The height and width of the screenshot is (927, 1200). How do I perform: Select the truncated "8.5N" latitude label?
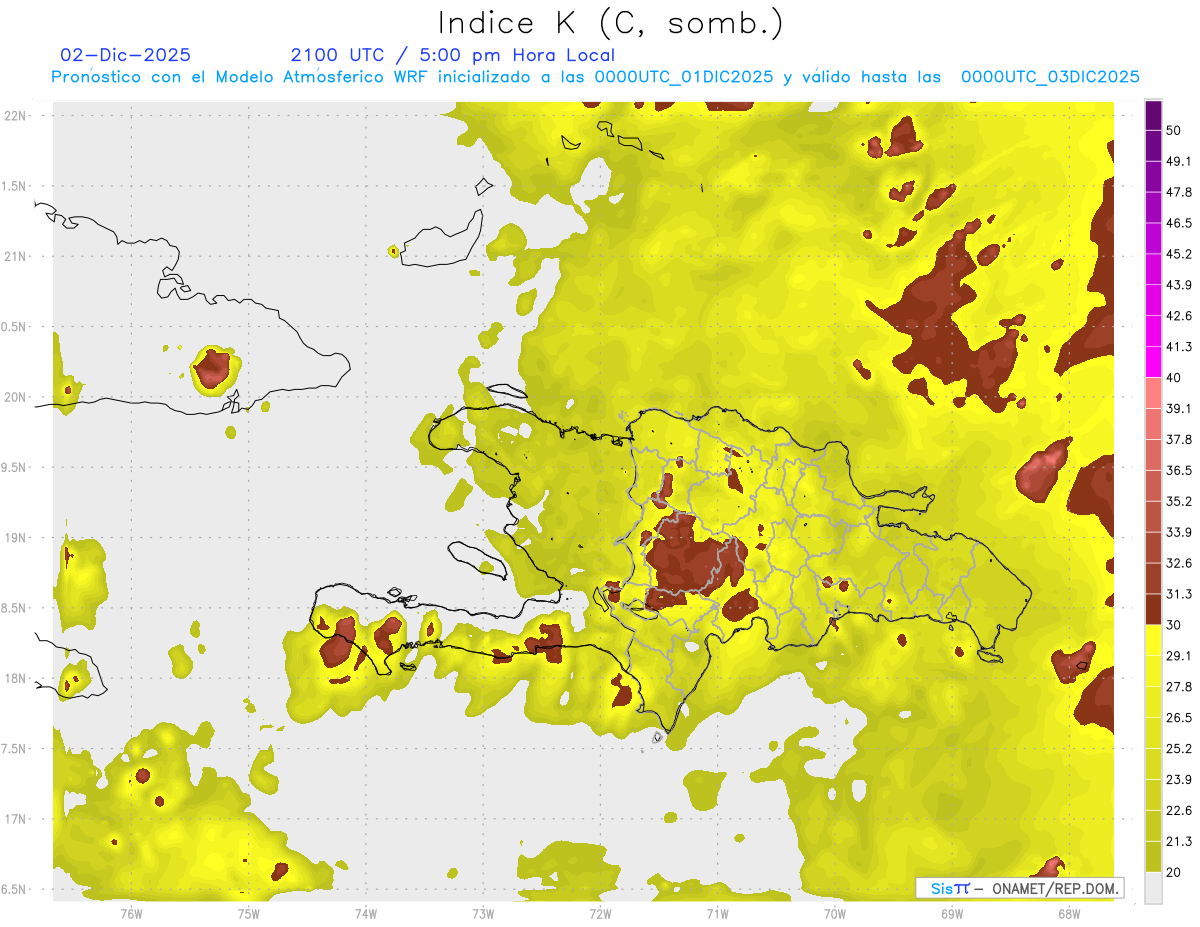[x=15, y=608]
